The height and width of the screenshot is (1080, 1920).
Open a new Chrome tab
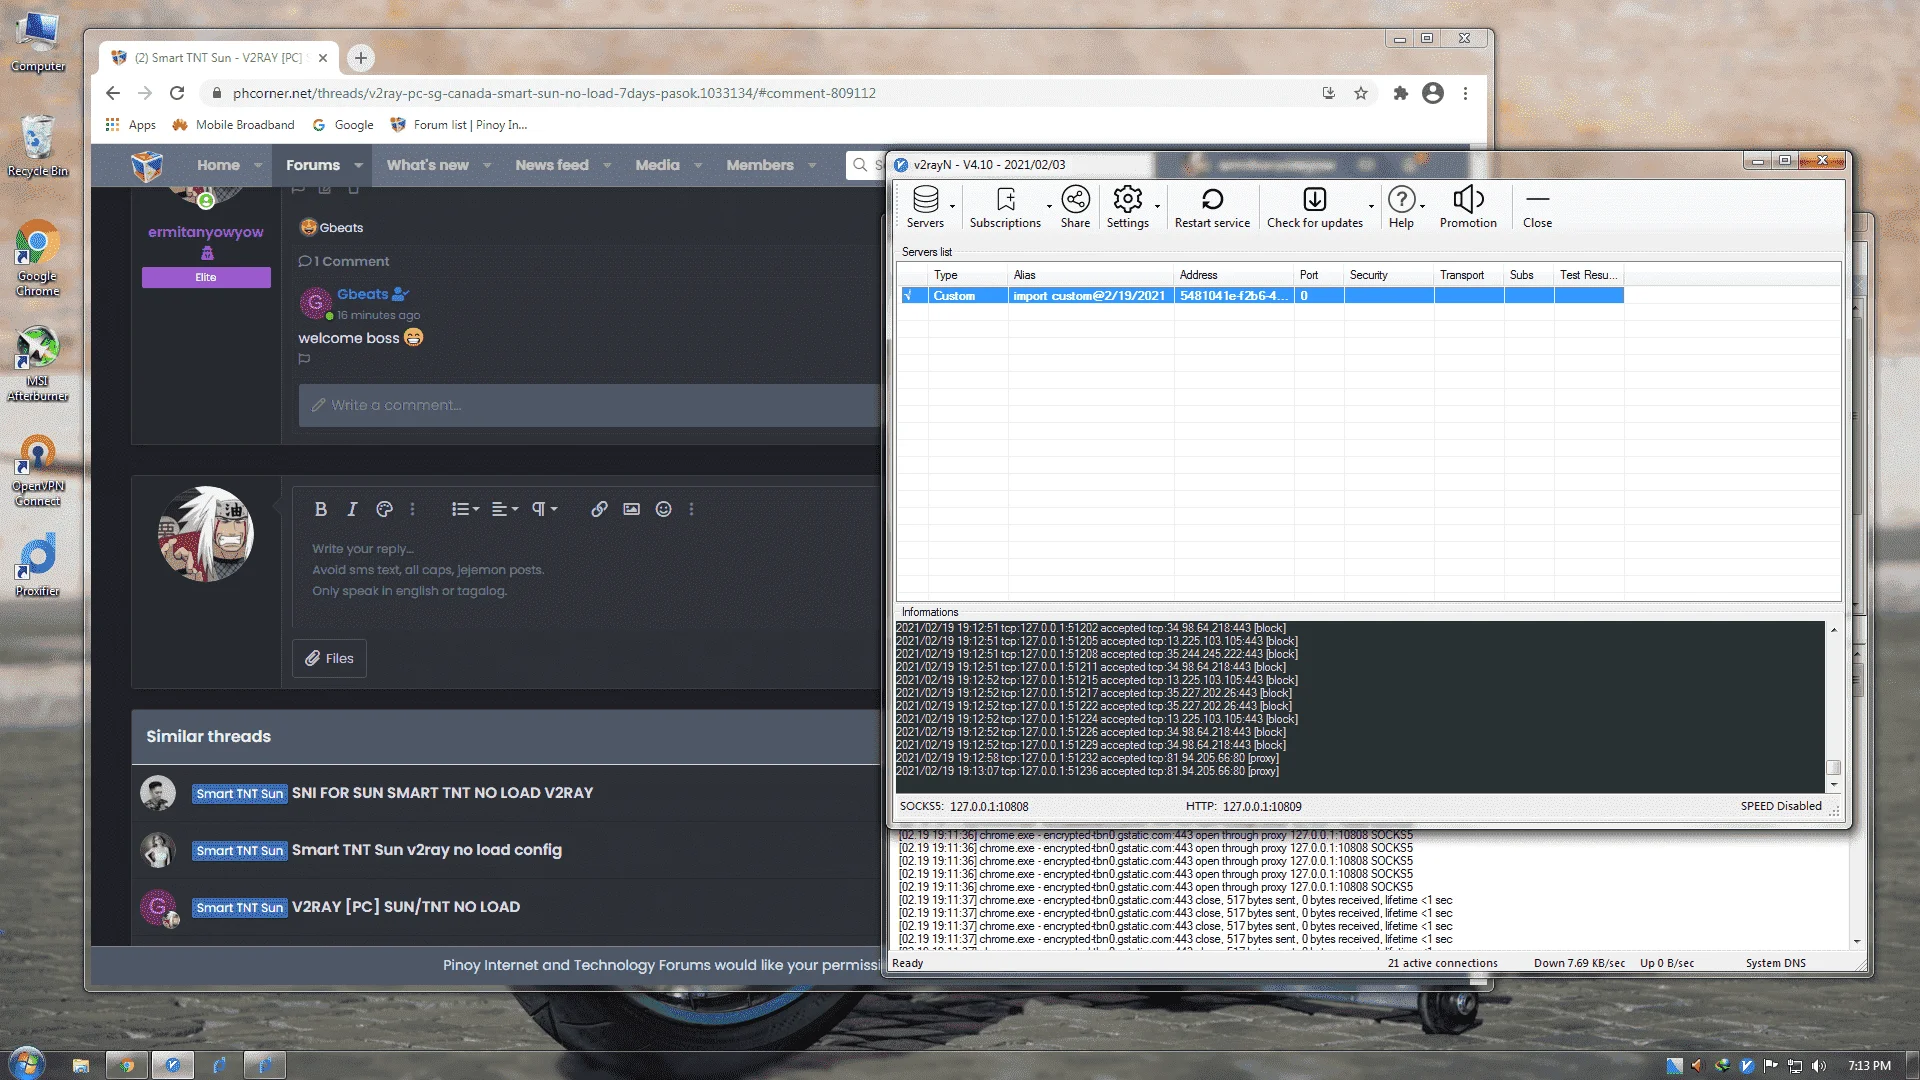360,58
